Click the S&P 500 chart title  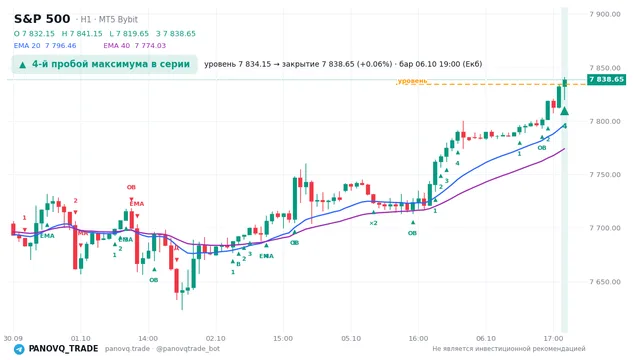pyautogui.click(x=42, y=19)
